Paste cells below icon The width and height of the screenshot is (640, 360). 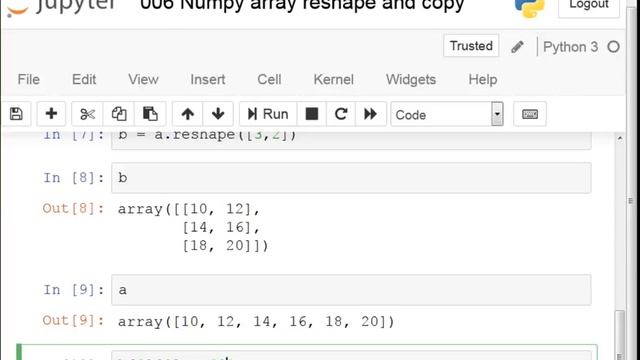pos(150,114)
